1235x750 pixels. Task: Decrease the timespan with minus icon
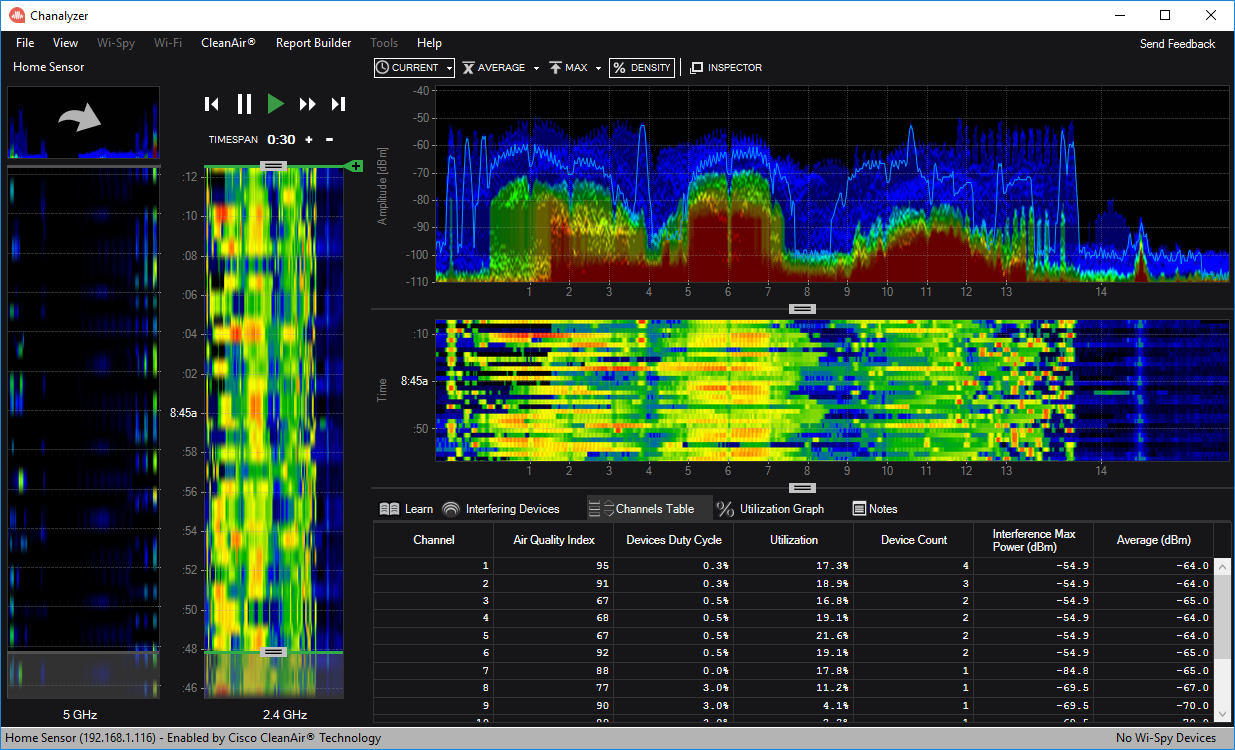click(x=329, y=140)
